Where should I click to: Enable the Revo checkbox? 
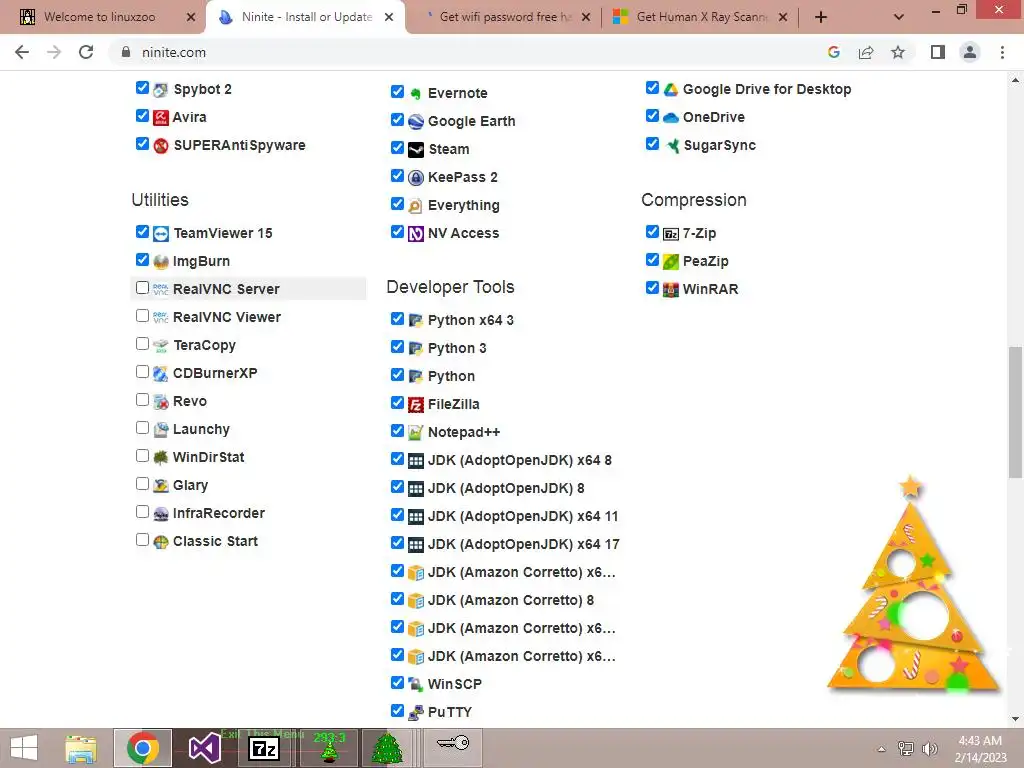[142, 400]
